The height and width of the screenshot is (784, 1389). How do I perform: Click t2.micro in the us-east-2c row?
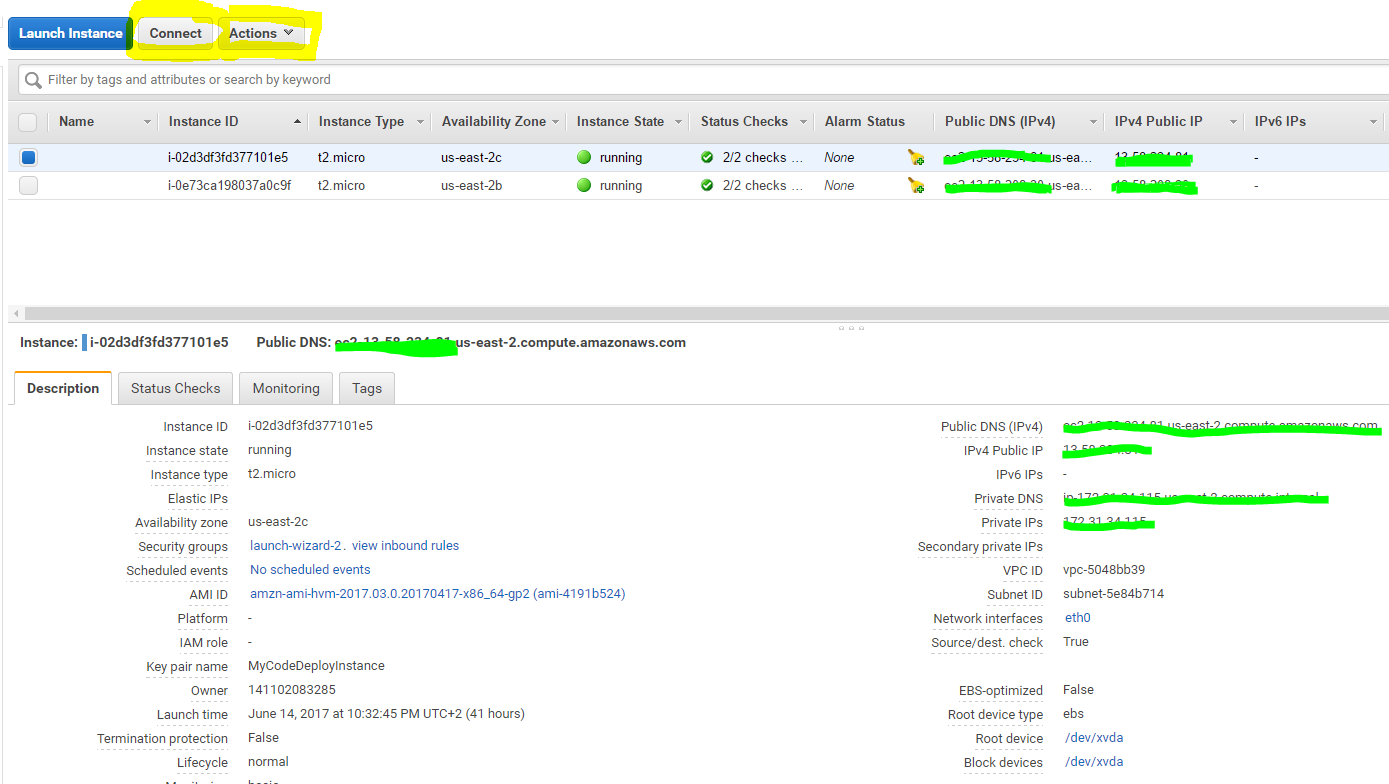point(341,157)
